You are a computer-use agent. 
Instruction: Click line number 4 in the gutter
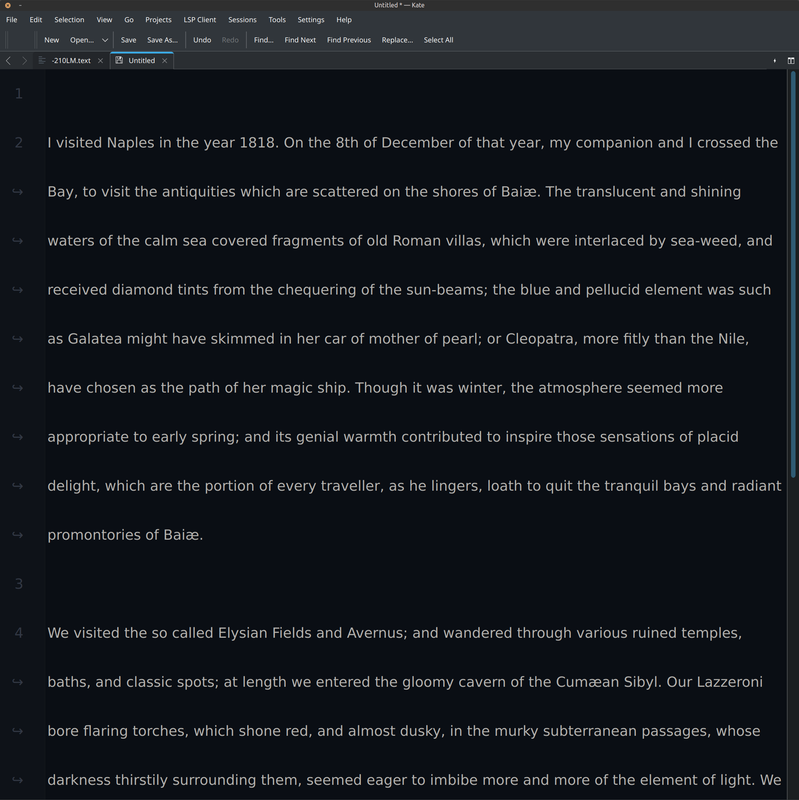(19, 633)
